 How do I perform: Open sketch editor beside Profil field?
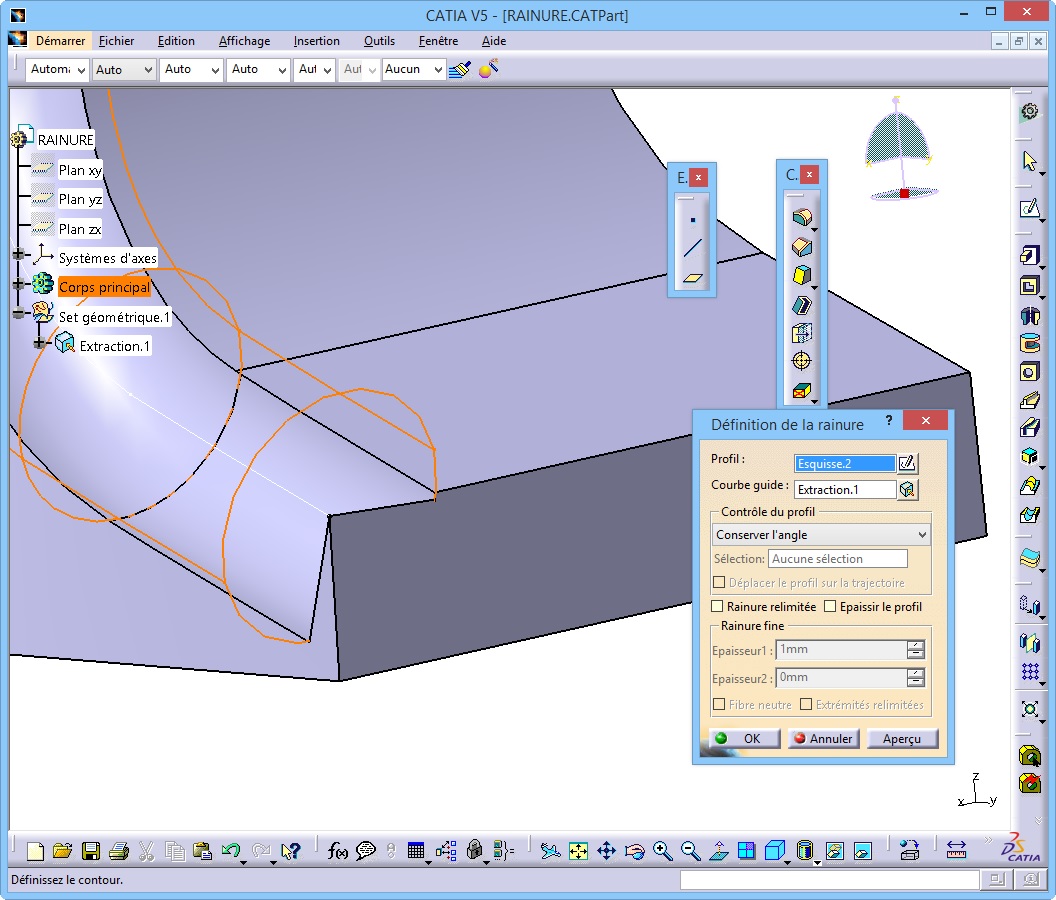[907, 463]
